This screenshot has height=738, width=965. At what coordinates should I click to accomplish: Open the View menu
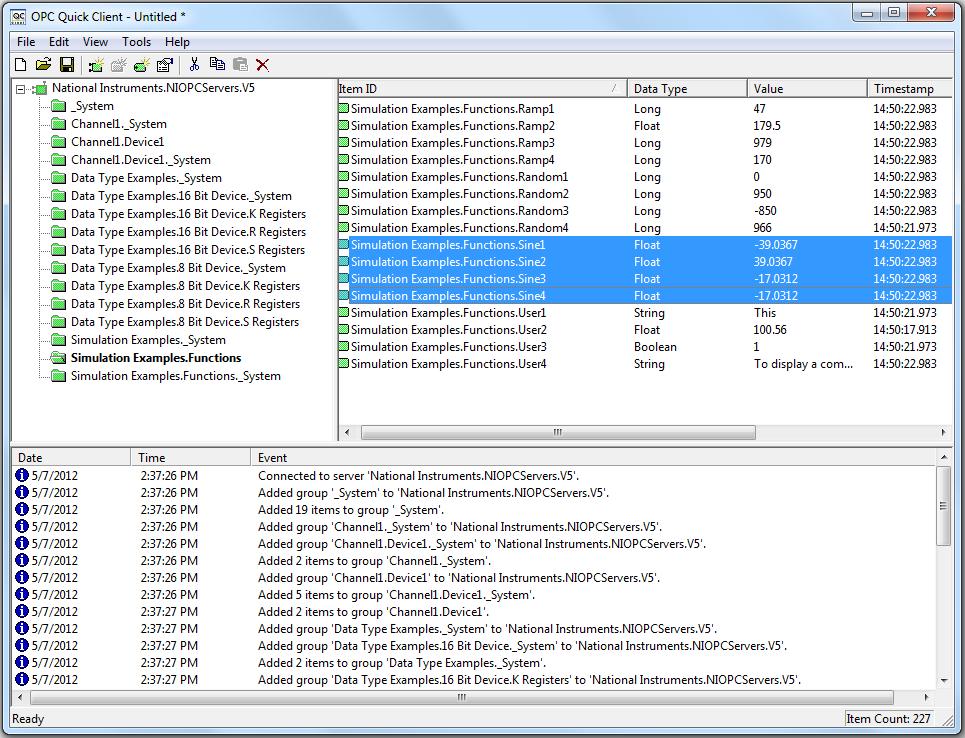(96, 42)
